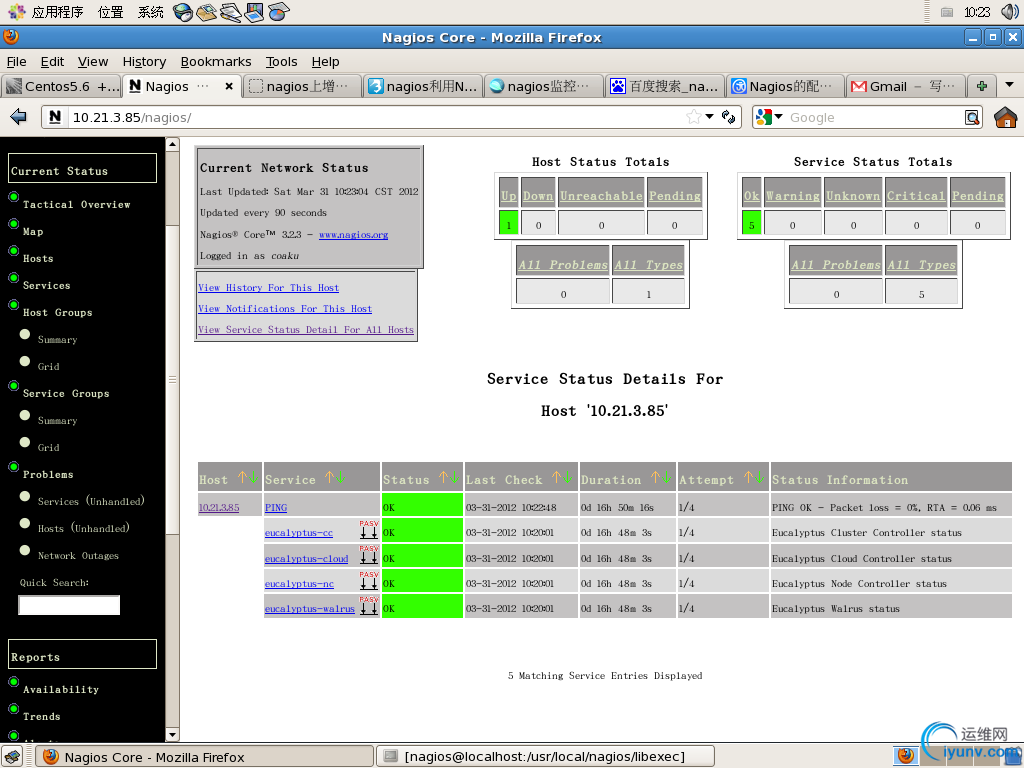Open the Tools menu
This screenshot has height=768, width=1024.
281,61
